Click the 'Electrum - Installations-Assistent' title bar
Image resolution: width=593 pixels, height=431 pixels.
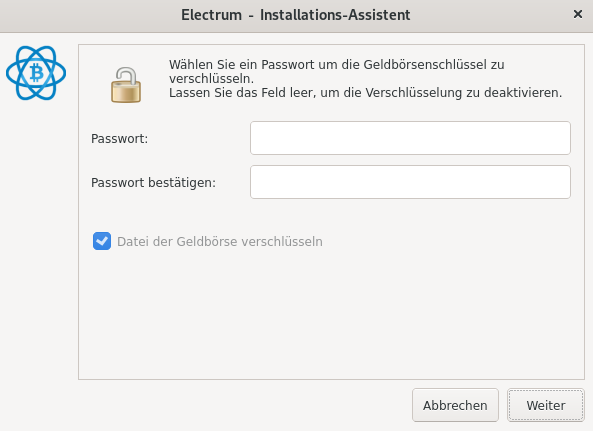(x=296, y=16)
